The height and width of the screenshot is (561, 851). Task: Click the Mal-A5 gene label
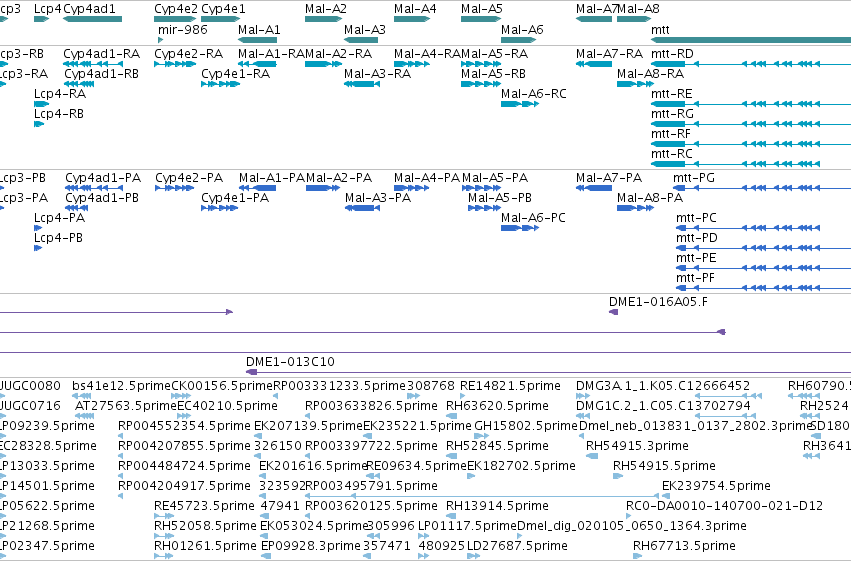[482, 9]
